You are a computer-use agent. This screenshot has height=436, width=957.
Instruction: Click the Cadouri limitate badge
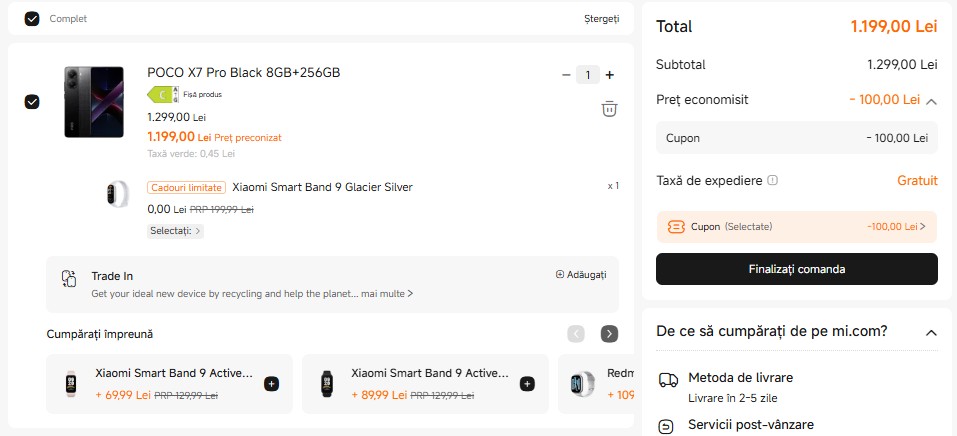[186, 187]
